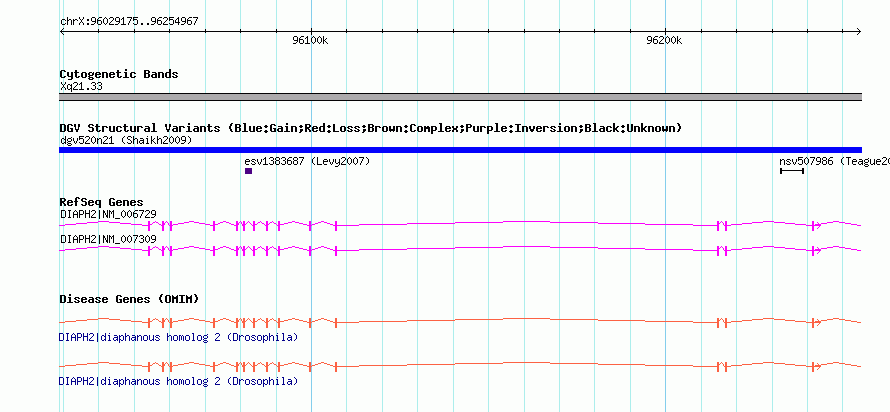
Task: Select the RefSeq Genes track title
Action: point(102,202)
